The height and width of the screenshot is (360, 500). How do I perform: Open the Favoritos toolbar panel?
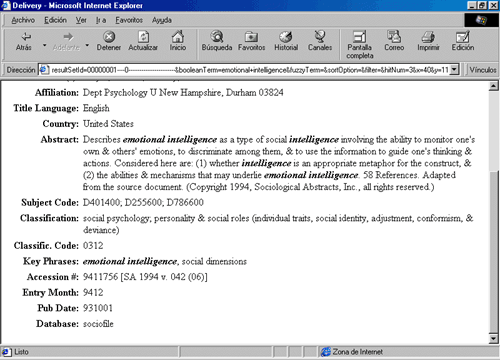click(251, 41)
